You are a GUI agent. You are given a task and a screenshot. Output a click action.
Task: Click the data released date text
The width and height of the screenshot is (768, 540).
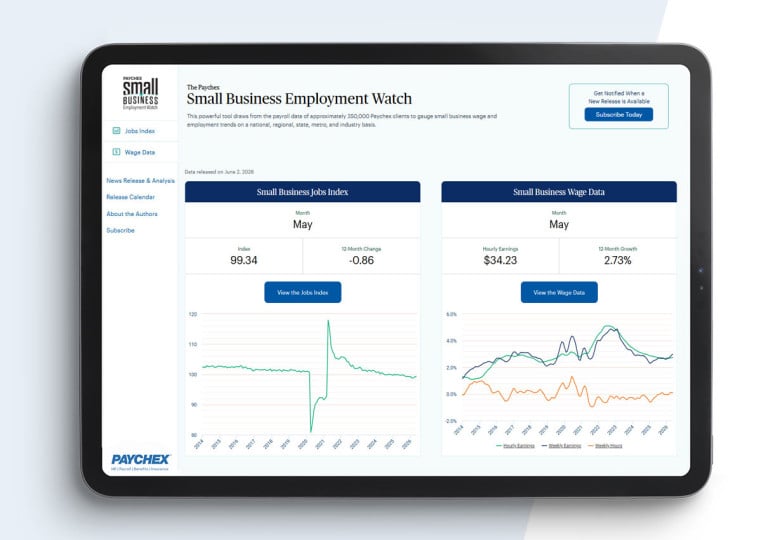click(x=219, y=172)
